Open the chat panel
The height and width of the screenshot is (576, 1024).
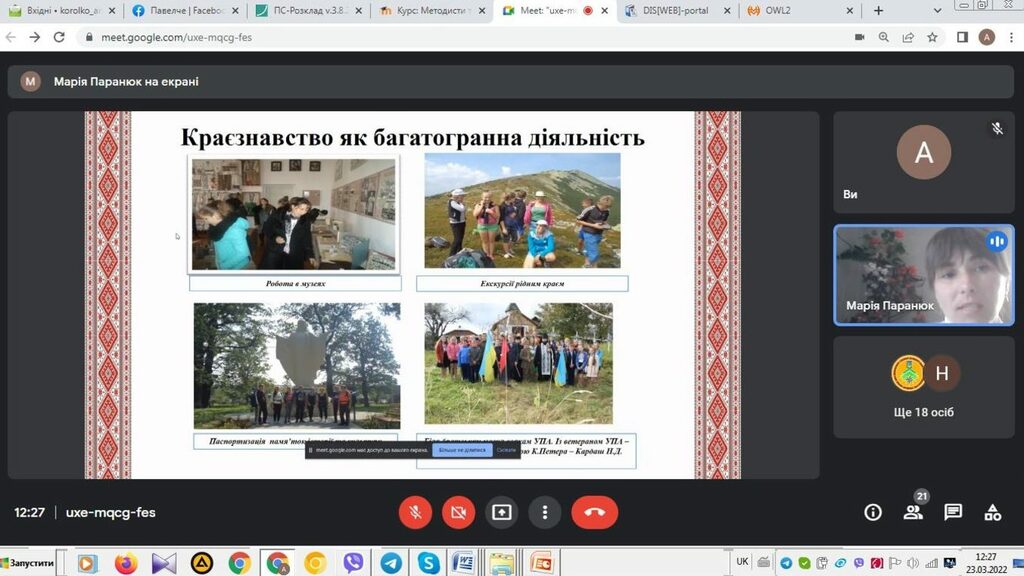click(x=953, y=512)
